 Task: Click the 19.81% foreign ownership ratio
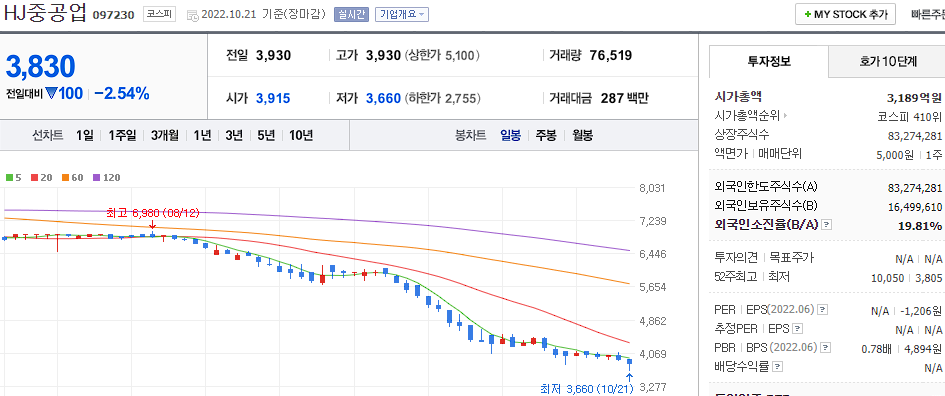[921, 225]
